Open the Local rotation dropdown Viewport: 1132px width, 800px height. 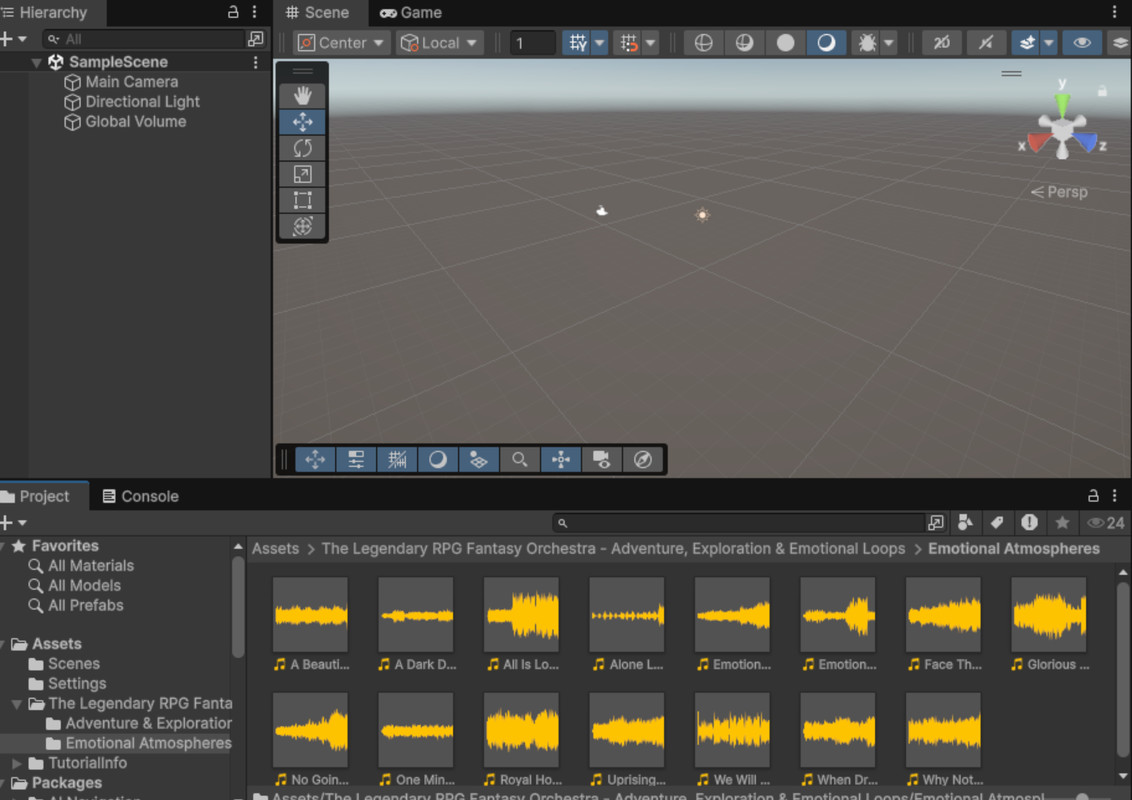click(440, 43)
